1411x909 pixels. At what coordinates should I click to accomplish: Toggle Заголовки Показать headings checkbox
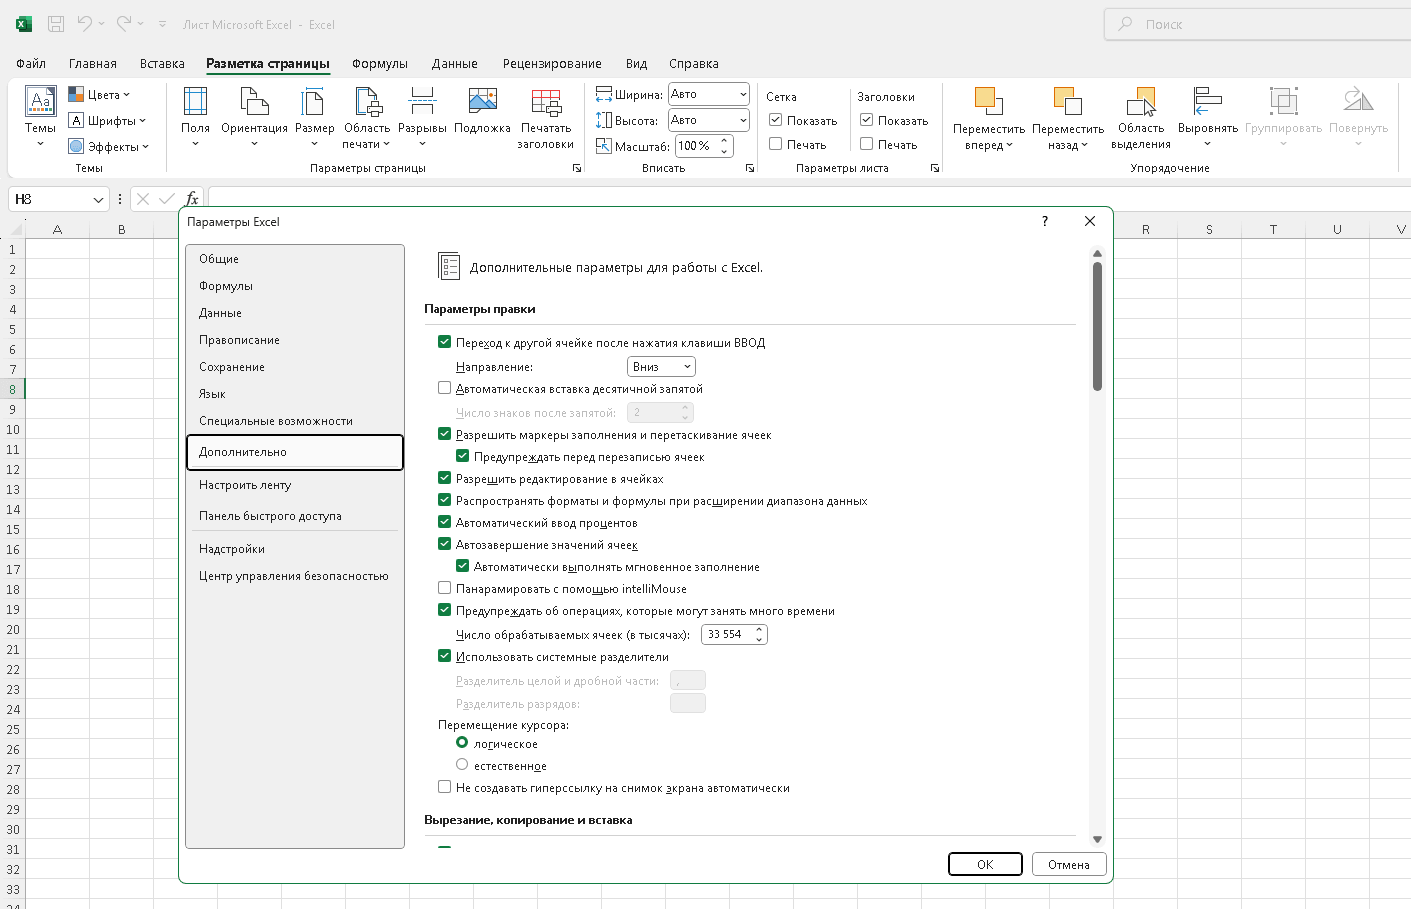[x=866, y=120]
